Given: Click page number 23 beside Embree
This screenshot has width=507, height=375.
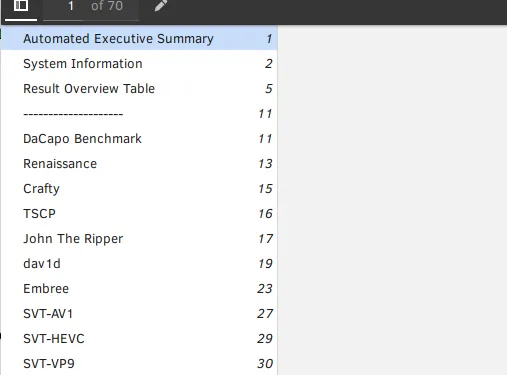Looking at the screenshot, I should (265, 289).
